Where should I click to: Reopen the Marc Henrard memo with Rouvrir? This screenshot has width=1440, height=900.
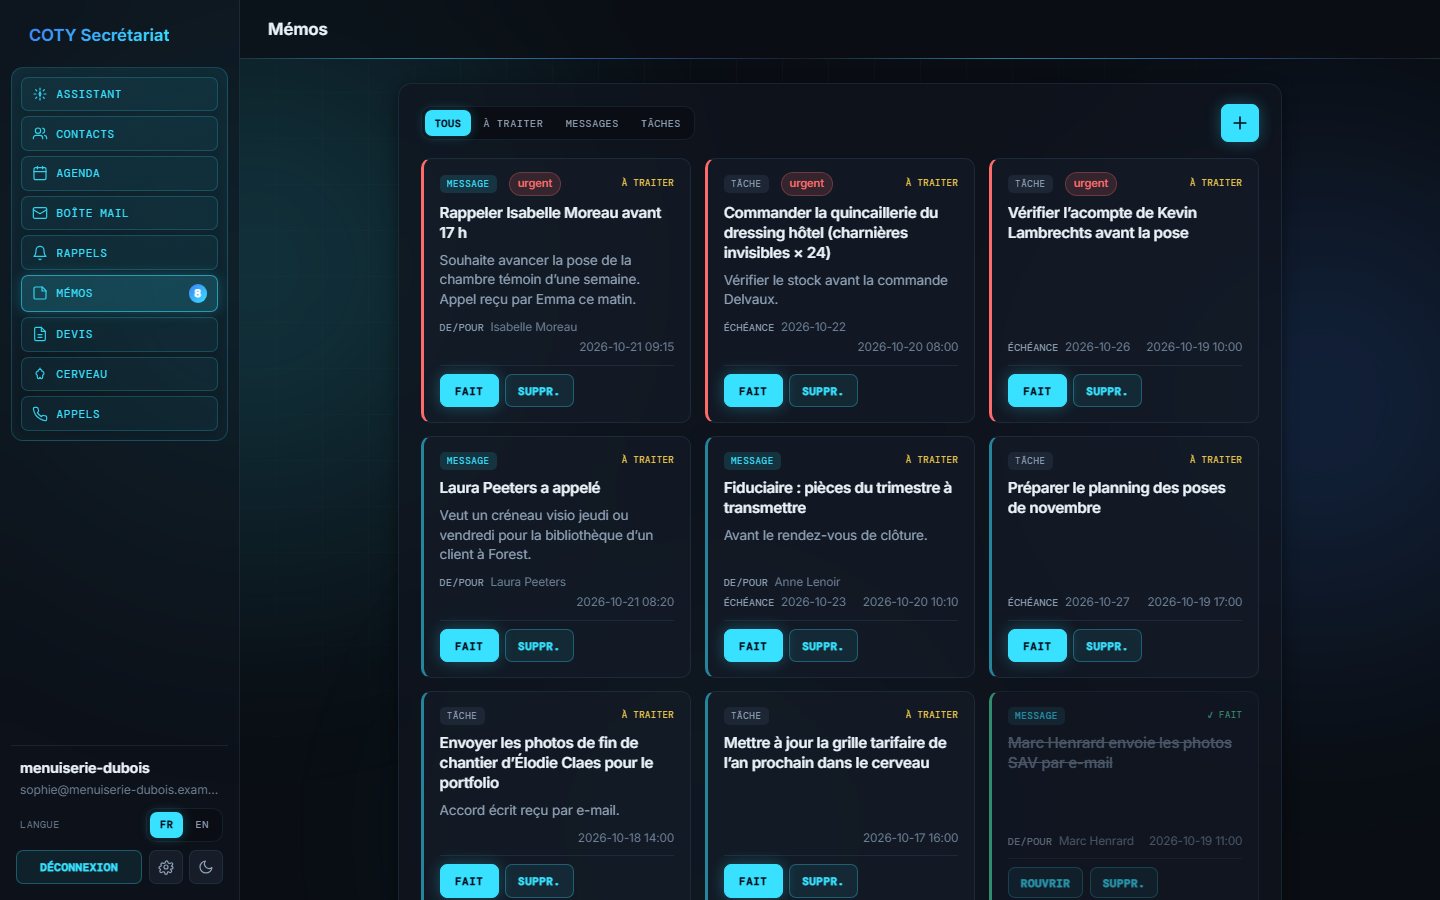point(1045,883)
